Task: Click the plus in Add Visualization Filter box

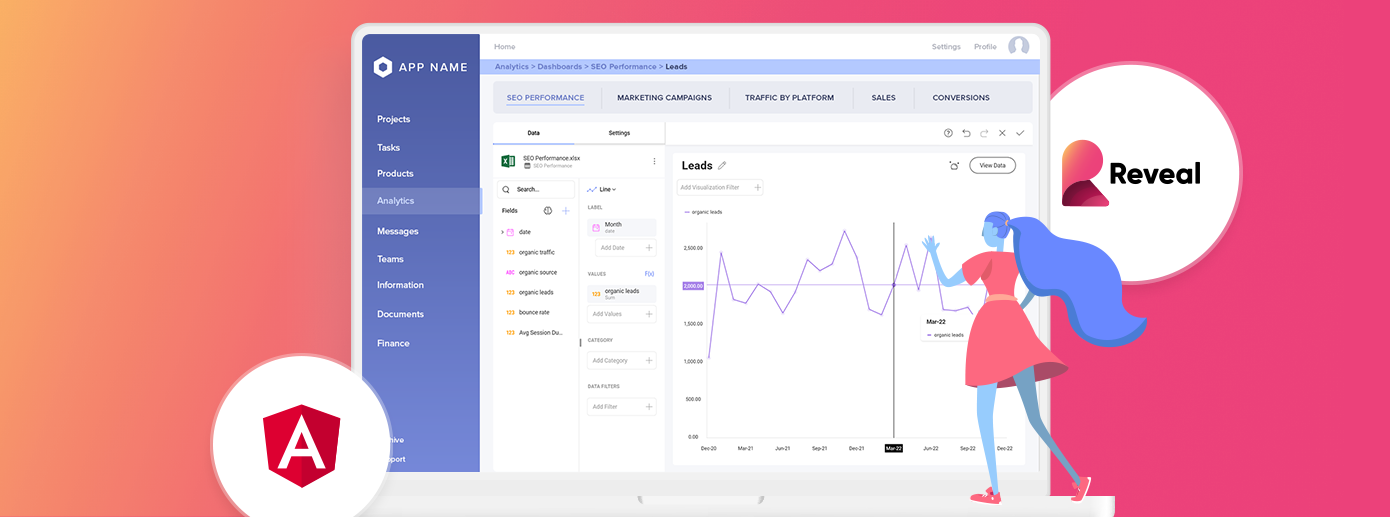Action: [x=757, y=187]
